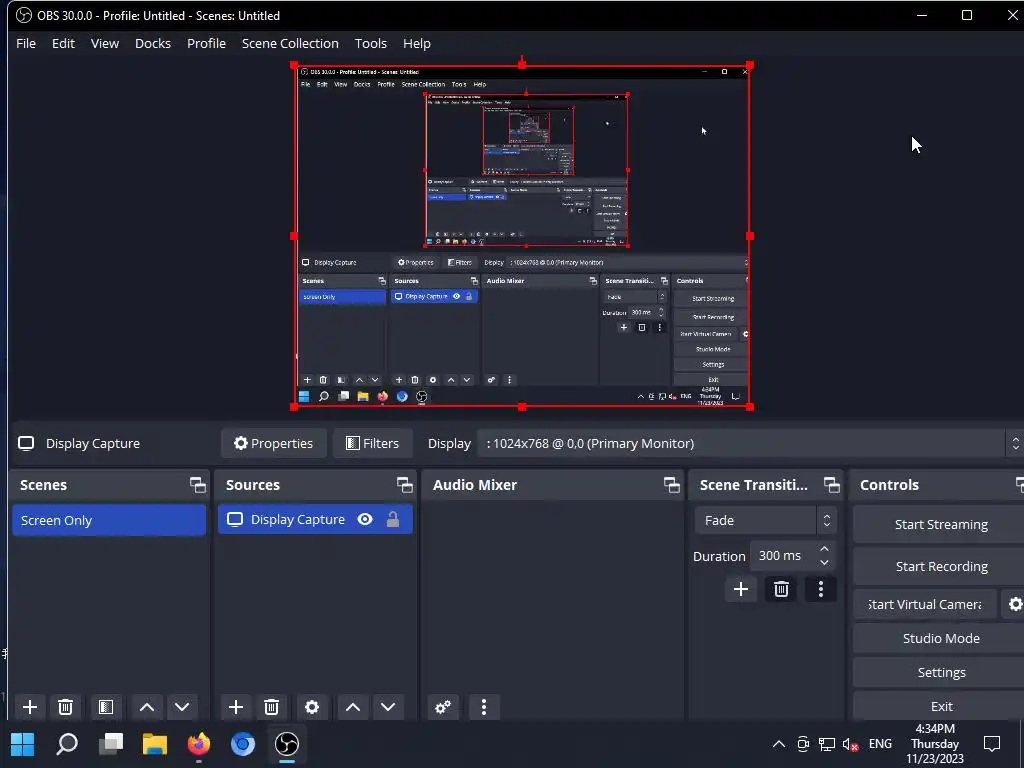The width and height of the screenshot is (1024, 768).
Task: Open the Scene Collection menu
Action: click(290, 43)
